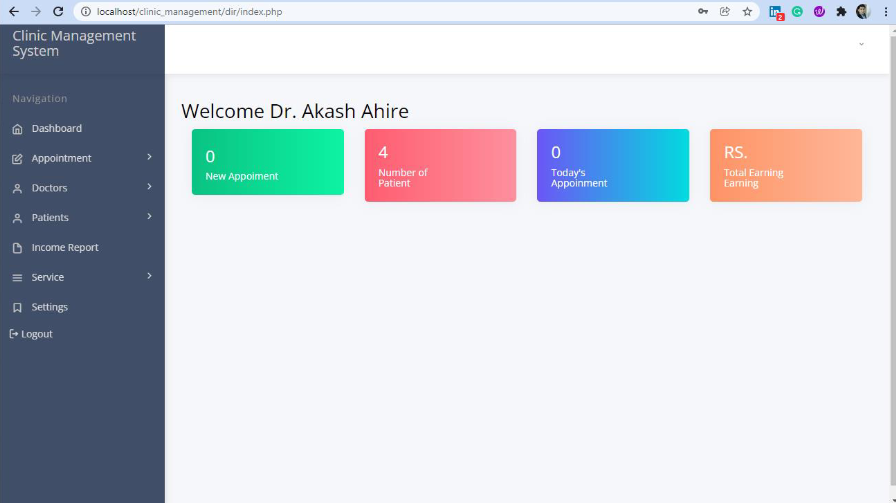Open the user dropdown in top header
The image size is (896, 503).
[x=861, y=44]
